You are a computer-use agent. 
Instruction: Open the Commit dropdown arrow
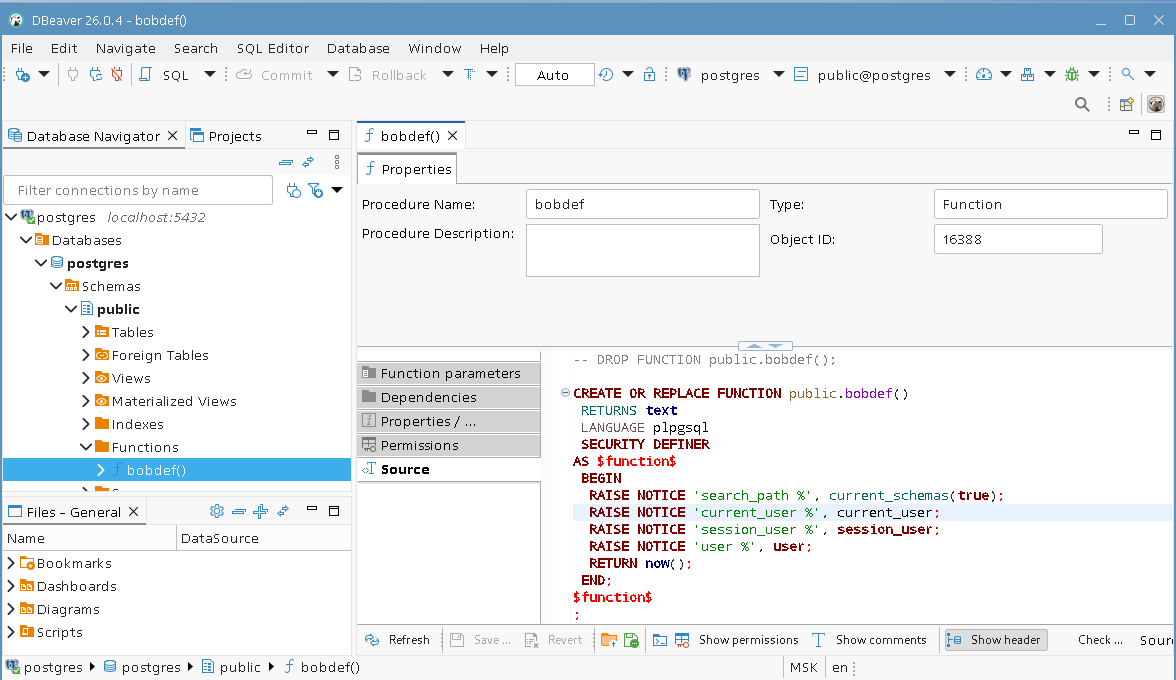click(333, 74)
